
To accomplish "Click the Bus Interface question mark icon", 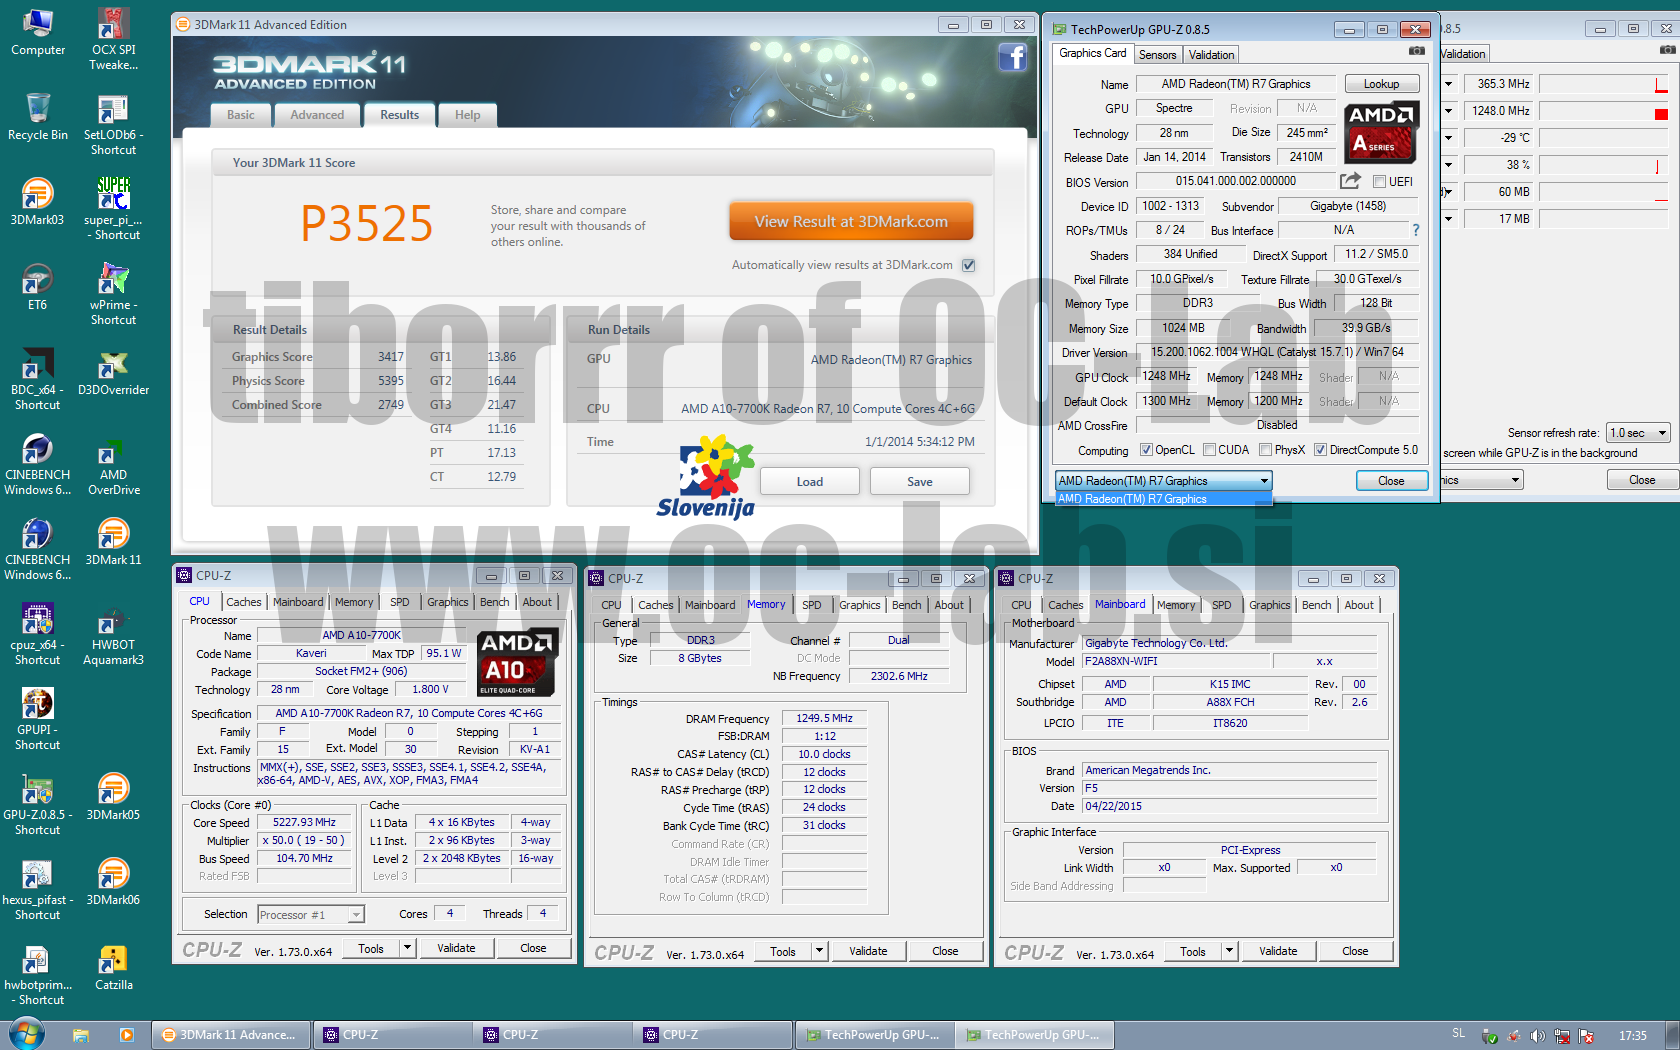I will [x=1416, y=230].
